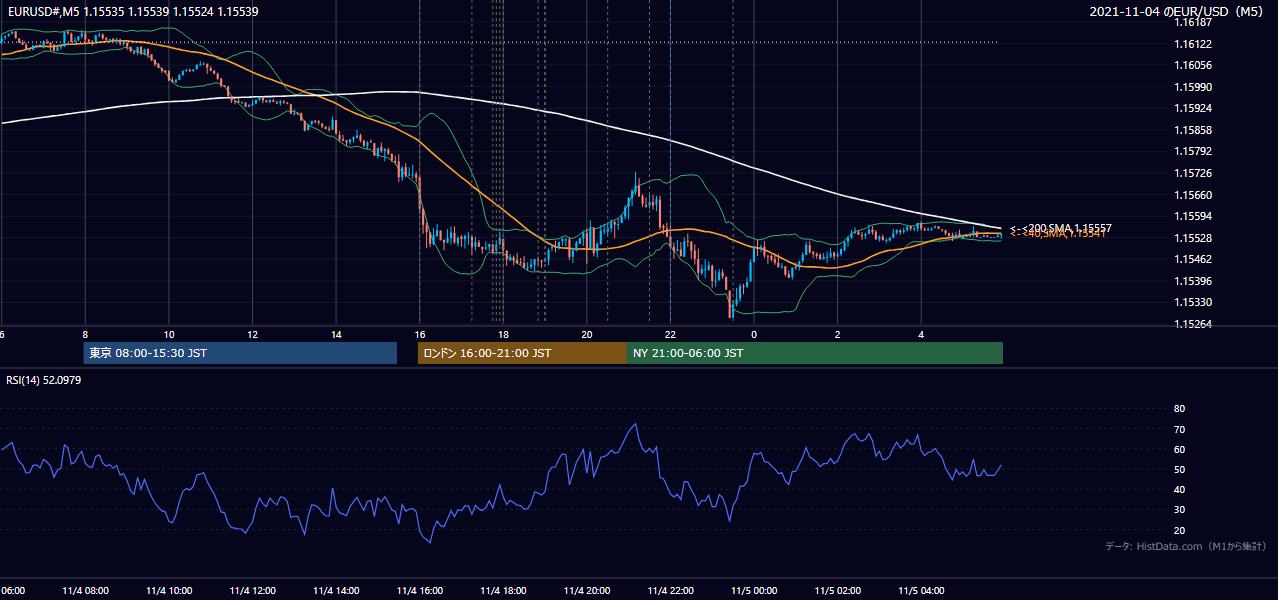Click the 1.15792 price axis label
This screenshot has height=600, width=1278.
(x=1193, y=152)
